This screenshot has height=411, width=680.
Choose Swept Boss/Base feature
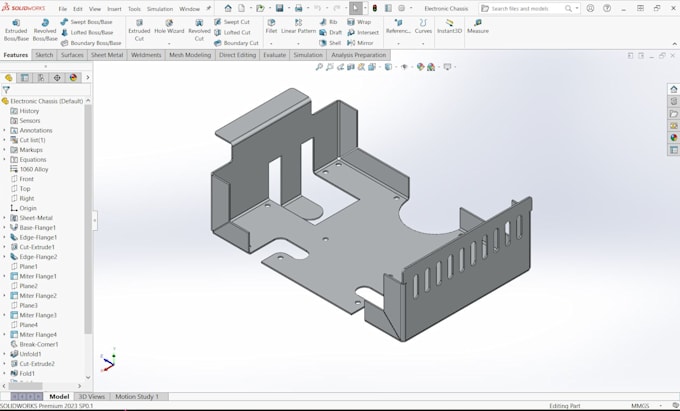86,22
